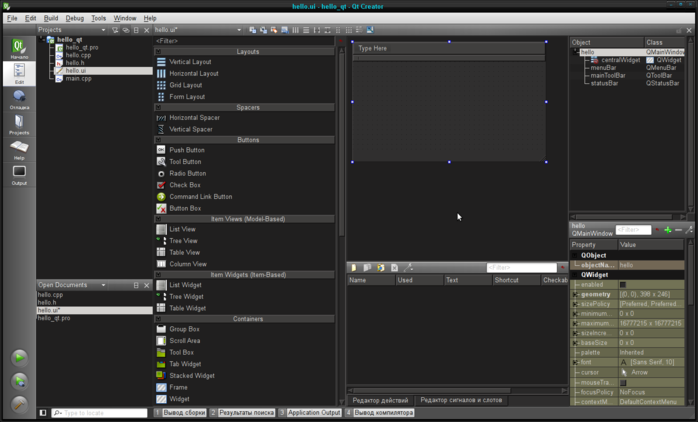The height and width of the screenshot is (422, 698).
Task: Click New action icon in Action Editor
Action: coord(353,268)
